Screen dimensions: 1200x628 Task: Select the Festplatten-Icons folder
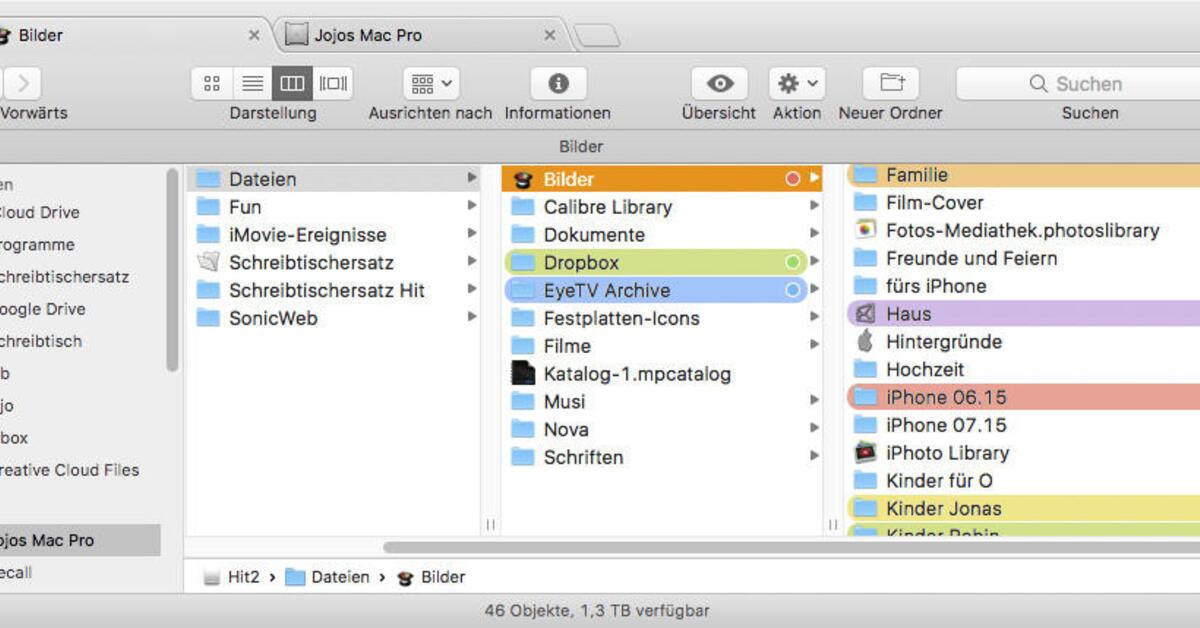(662, 318)
